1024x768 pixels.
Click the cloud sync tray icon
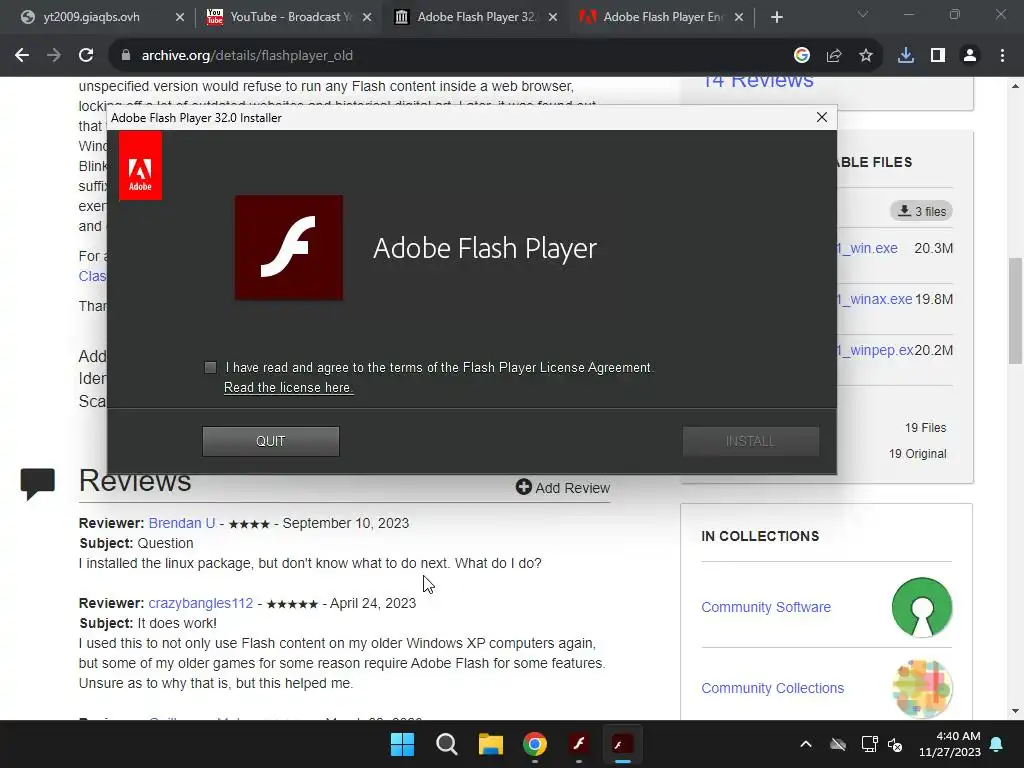(x=838, y=744)
